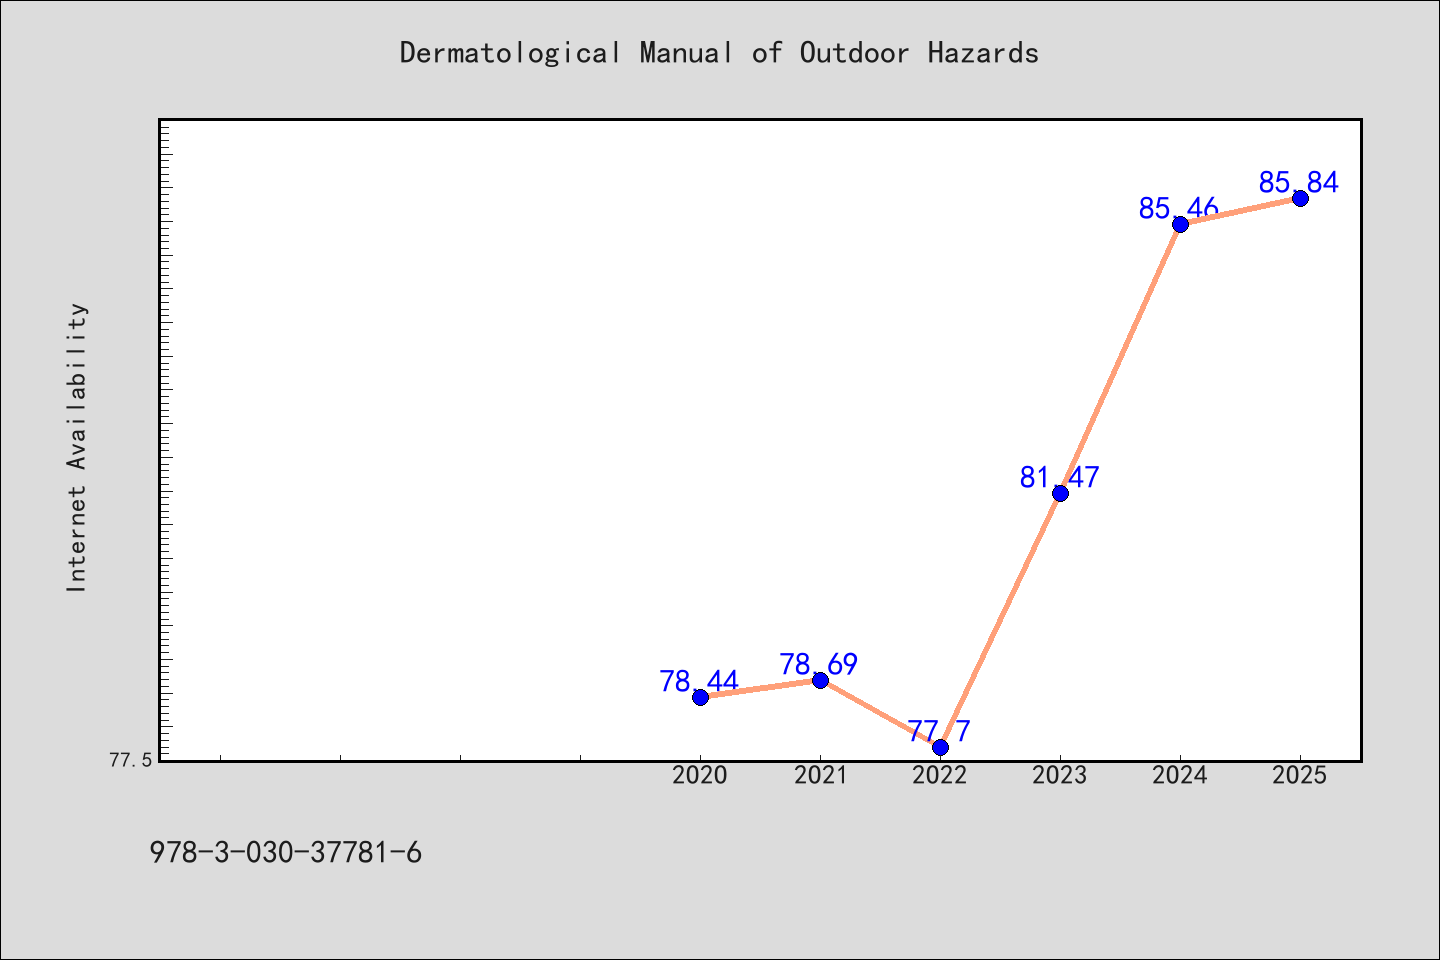Click the x-axis tick label 2024

coord(1180,775)
